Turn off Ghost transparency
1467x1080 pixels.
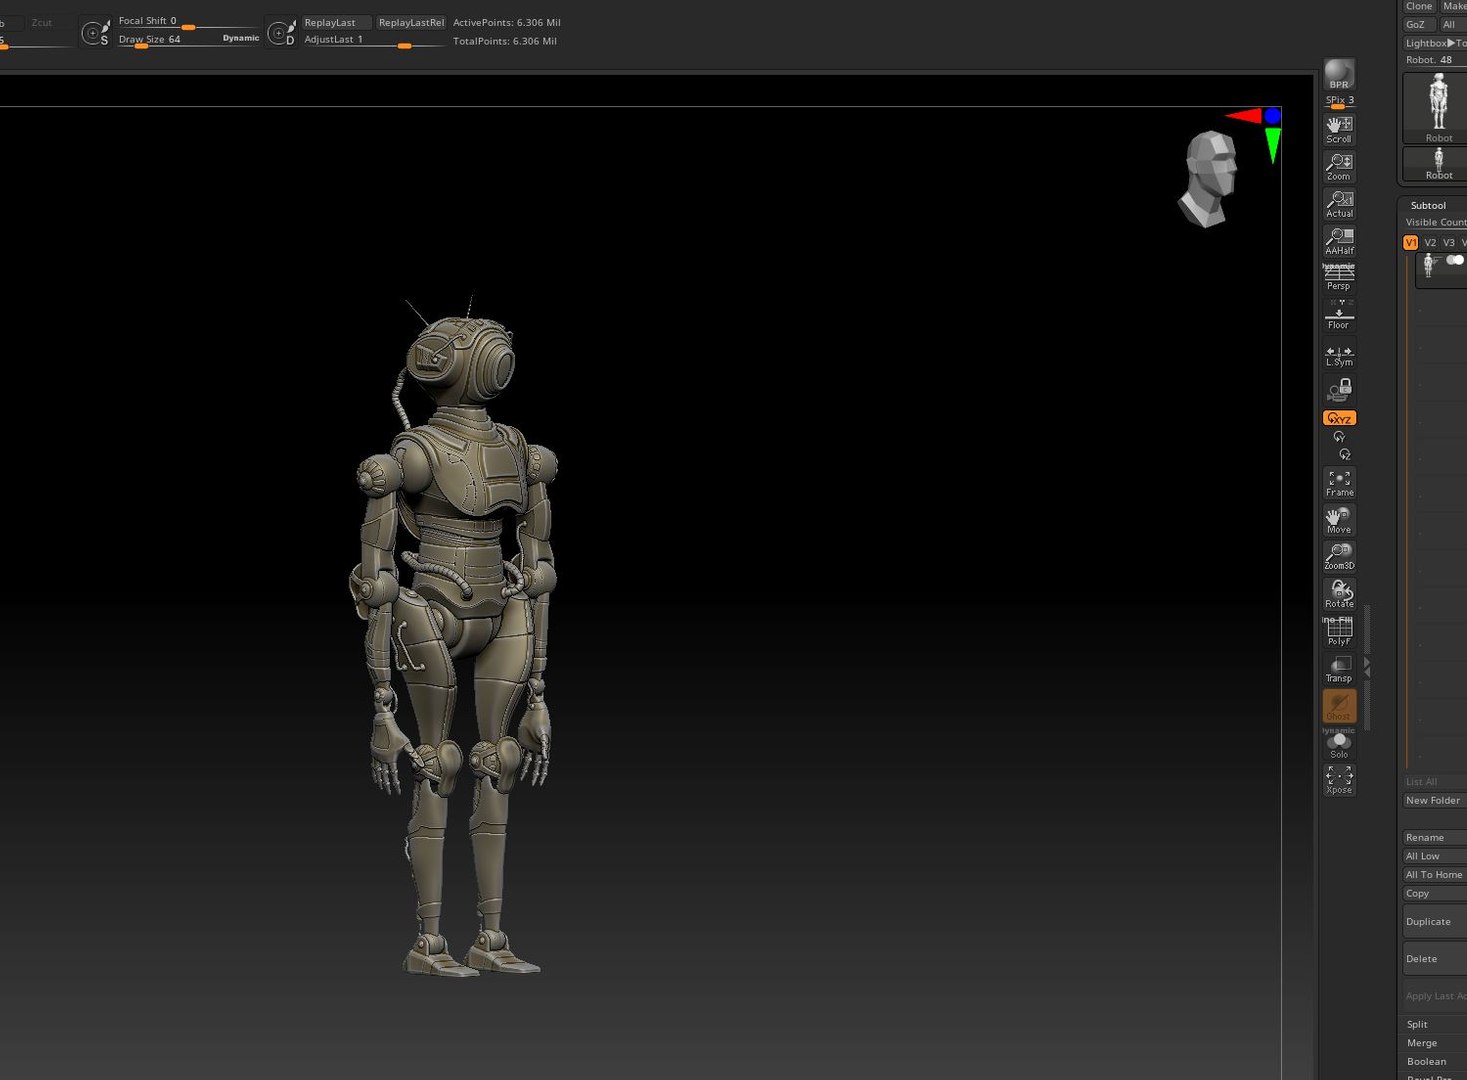(1339, 706)
